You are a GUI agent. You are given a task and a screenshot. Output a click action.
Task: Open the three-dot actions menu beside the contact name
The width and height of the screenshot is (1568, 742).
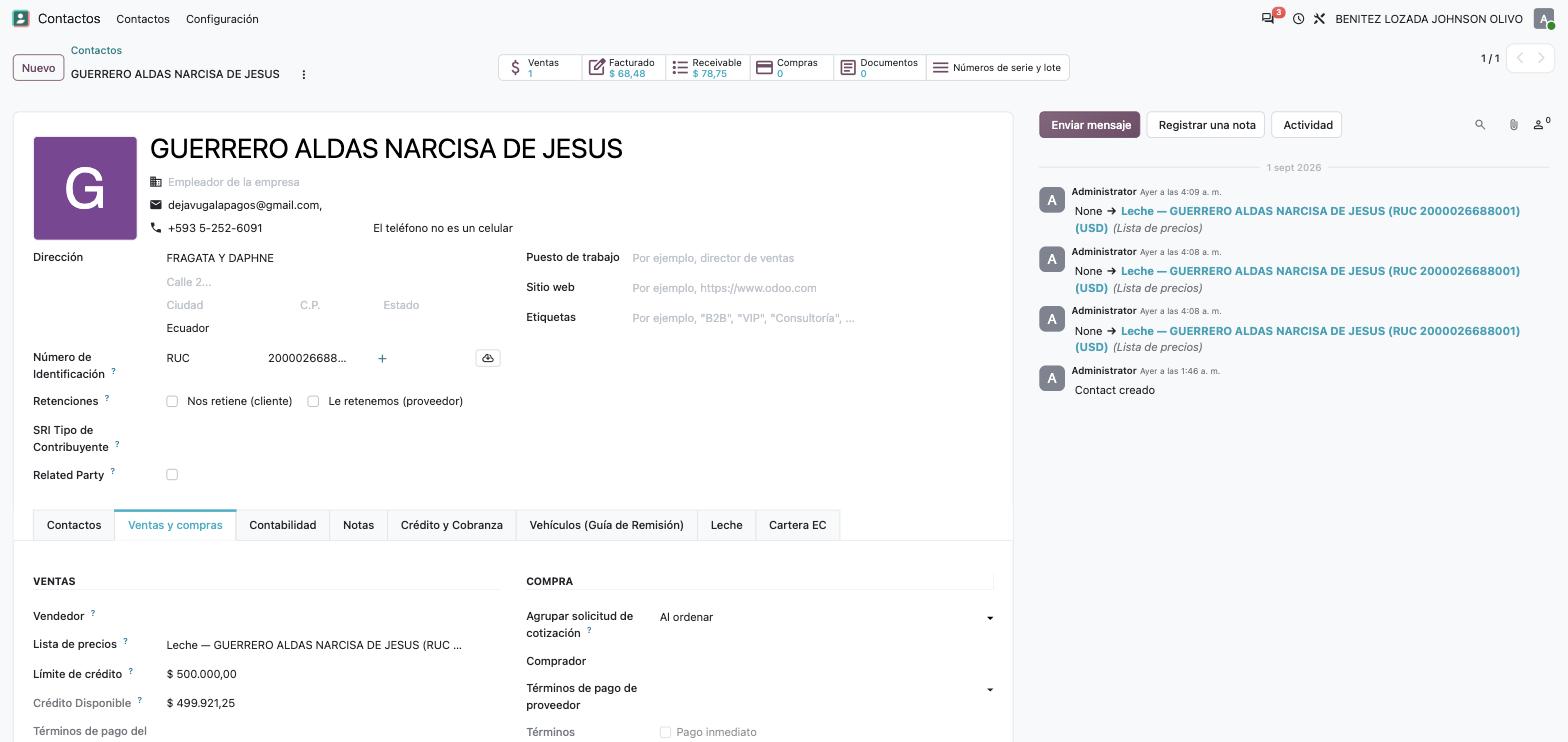[x=304, y=74]
